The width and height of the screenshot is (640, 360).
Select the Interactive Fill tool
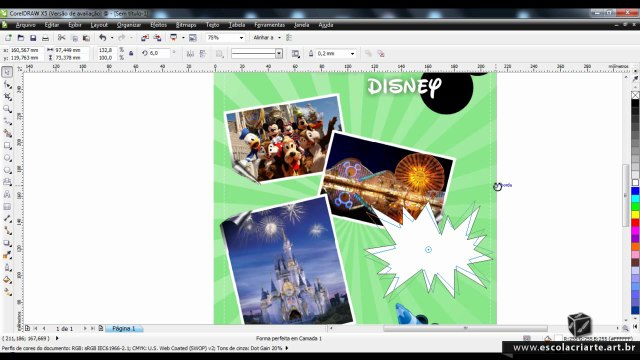tap(7, 292)
